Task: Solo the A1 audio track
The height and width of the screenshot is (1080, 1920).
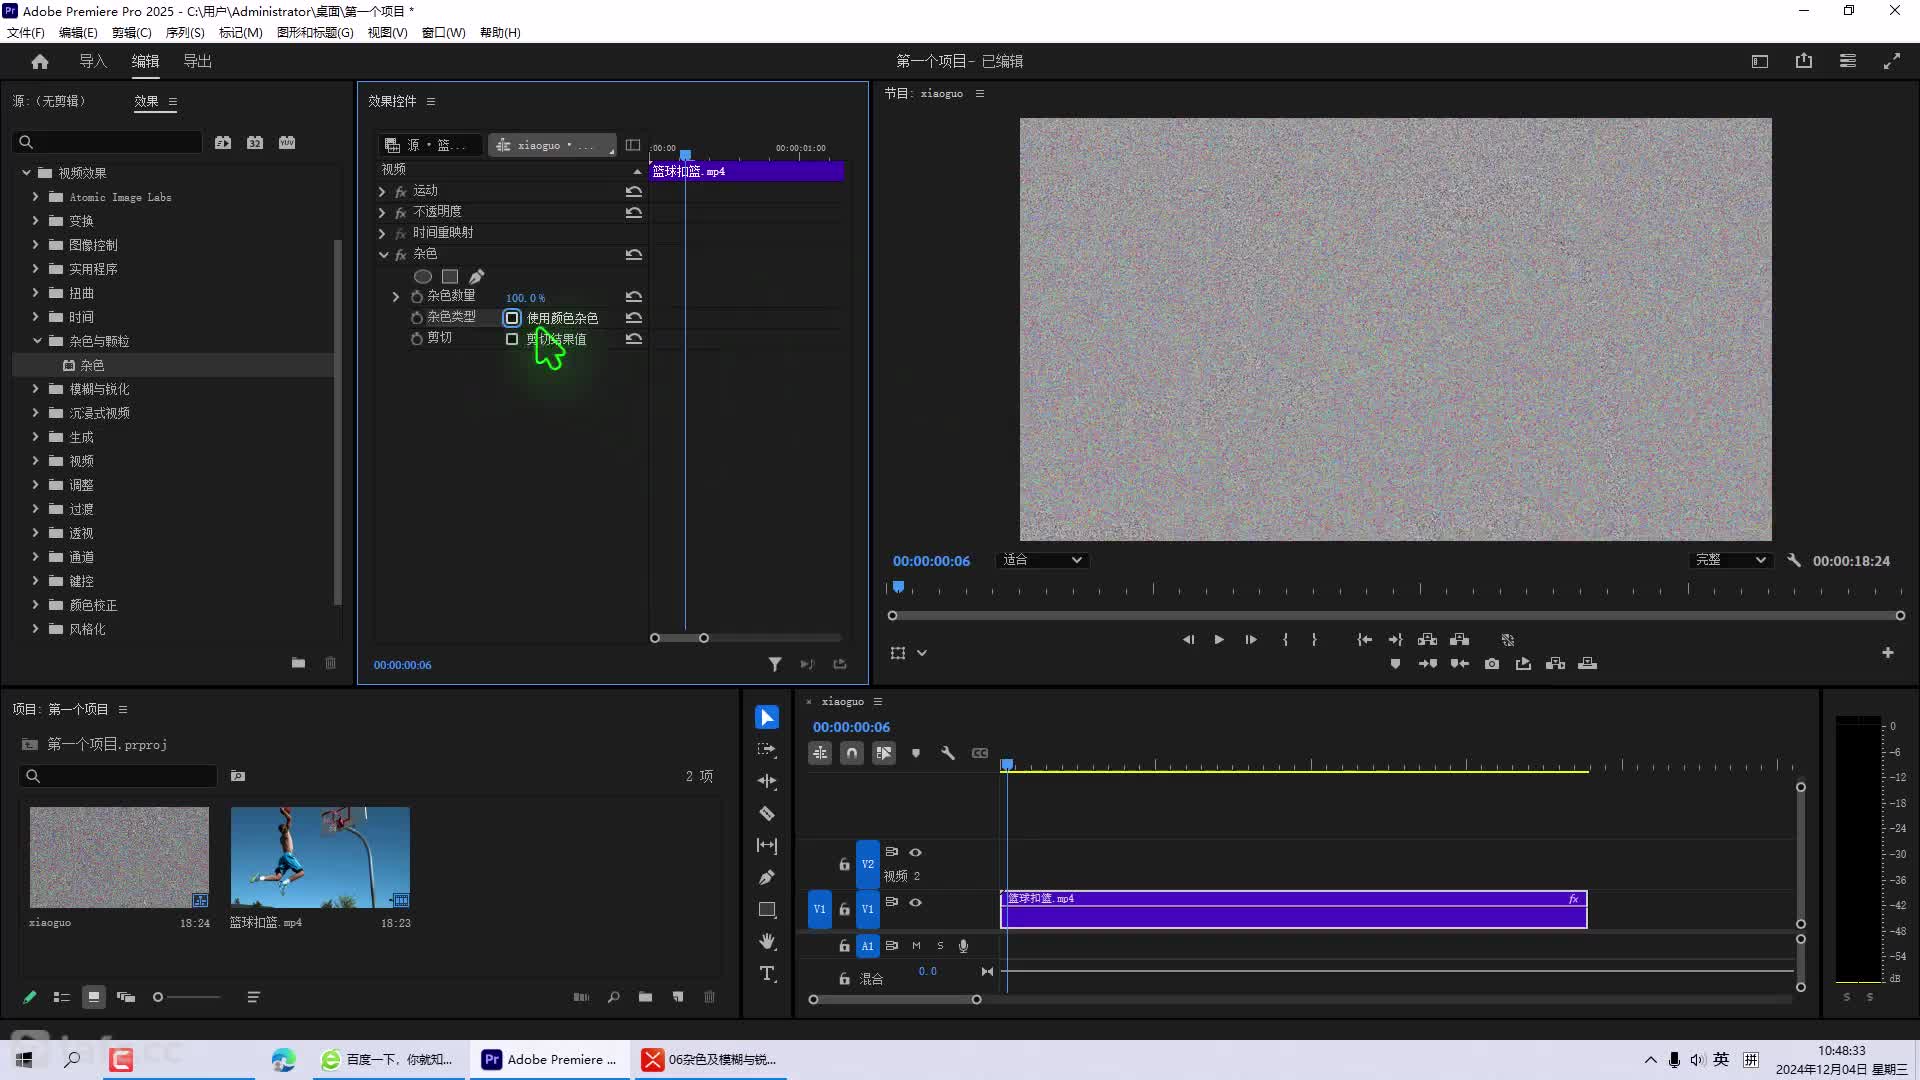Action: tap(940, 945)
